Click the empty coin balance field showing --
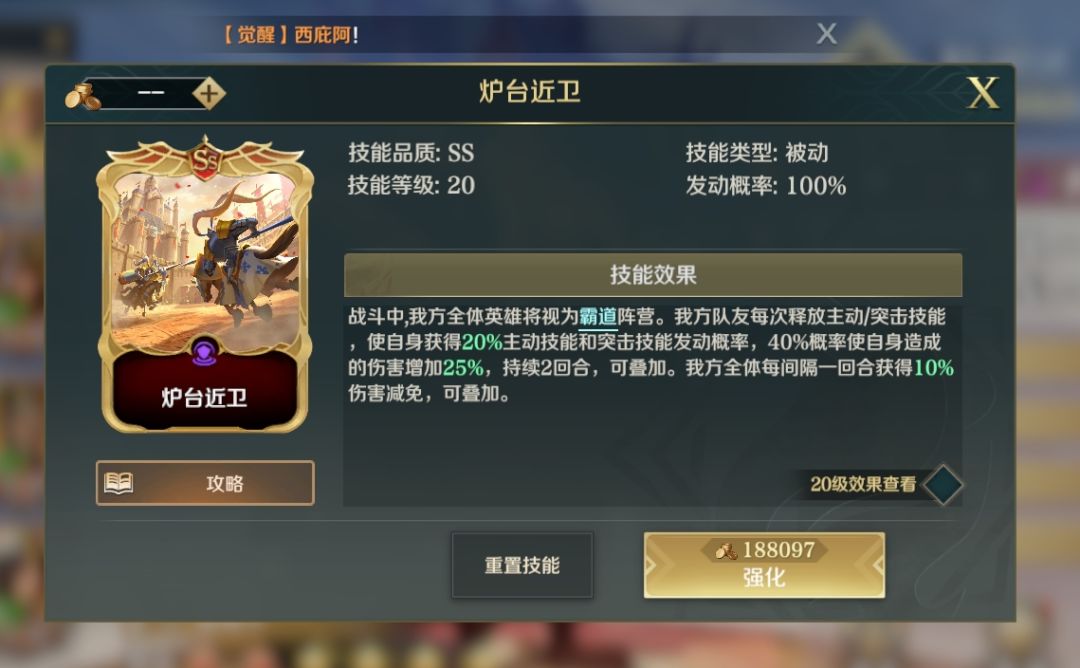Image resolution: width=1080 pixels, height=668 pixels. [150, 94]
